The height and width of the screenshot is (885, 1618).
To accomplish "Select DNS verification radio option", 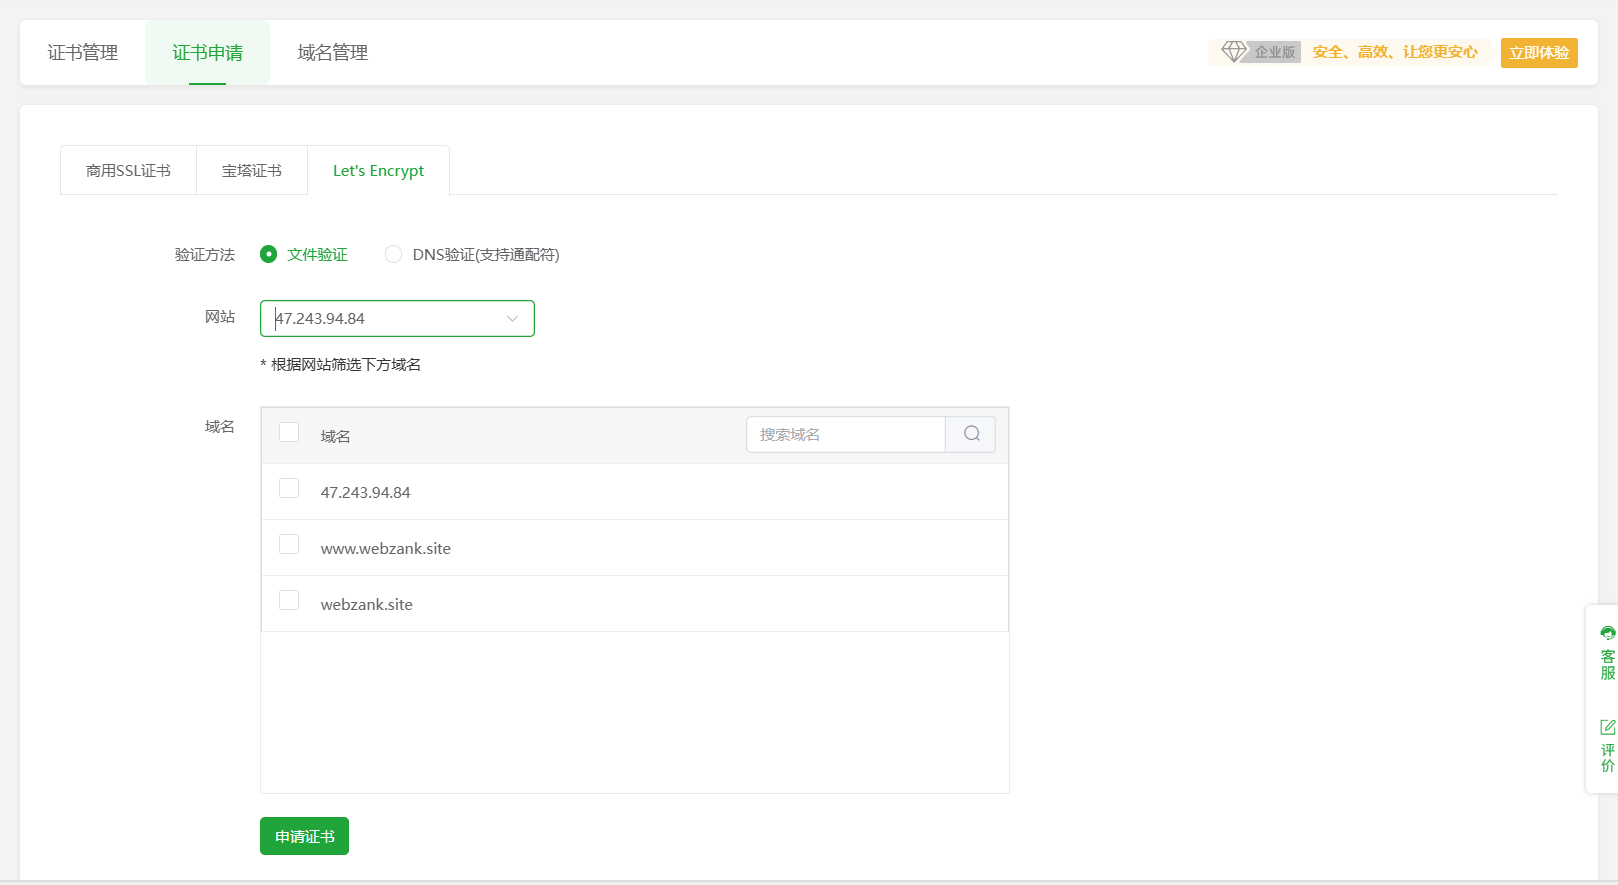I will tap(393, 254).
